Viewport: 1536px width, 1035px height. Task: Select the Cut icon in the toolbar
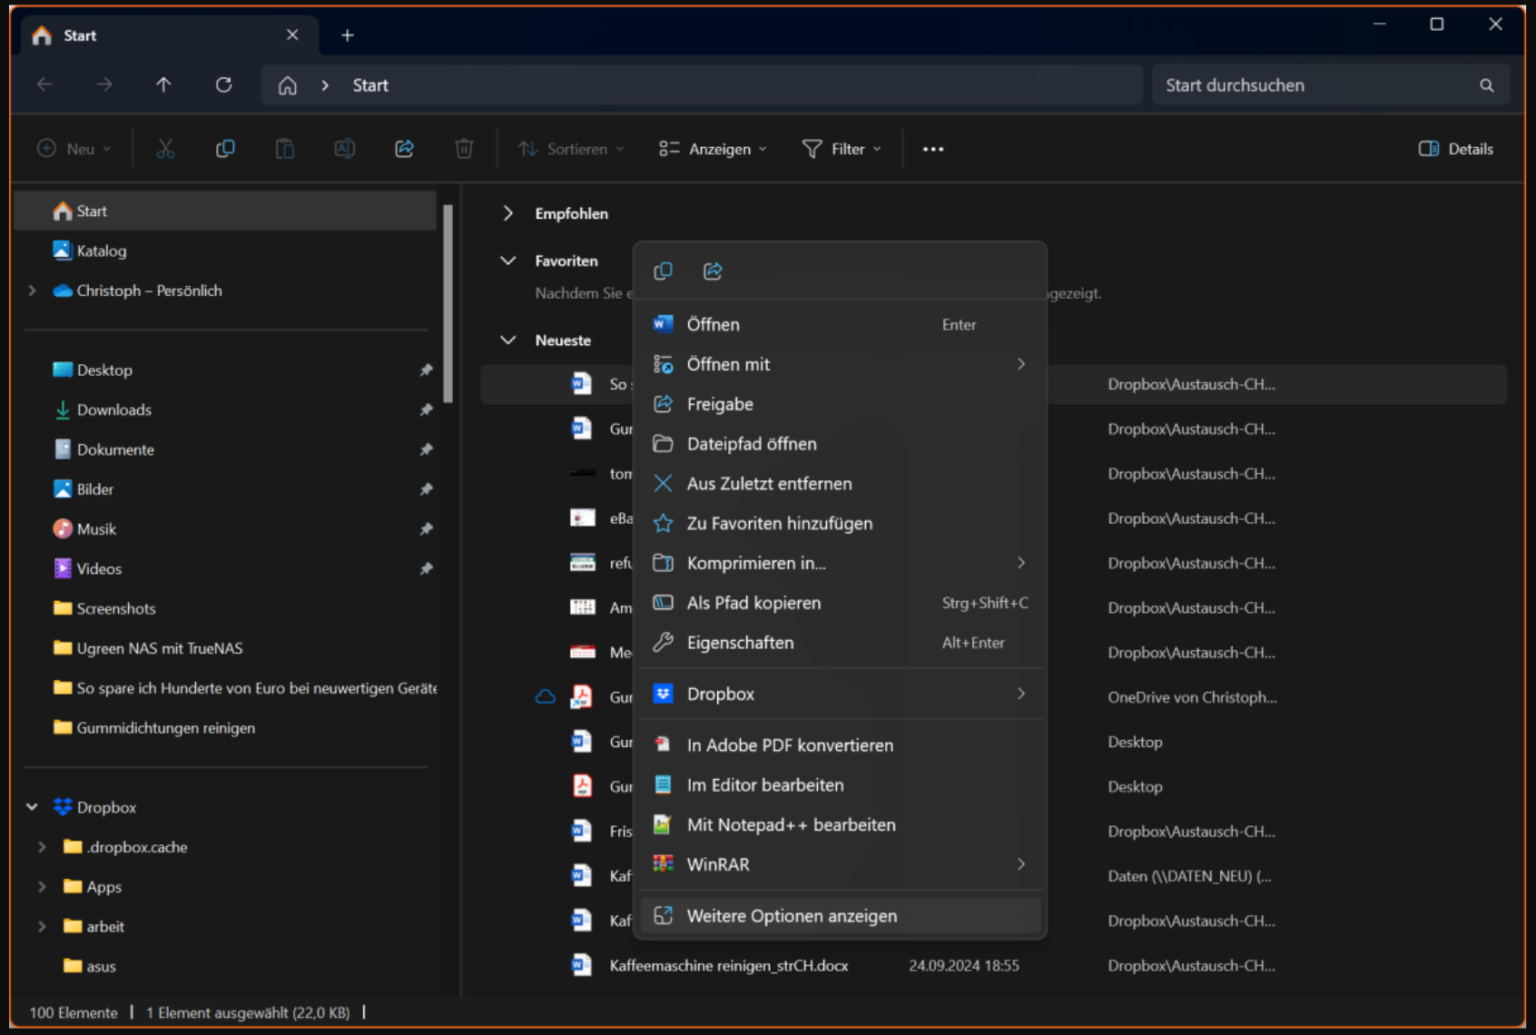165,148
